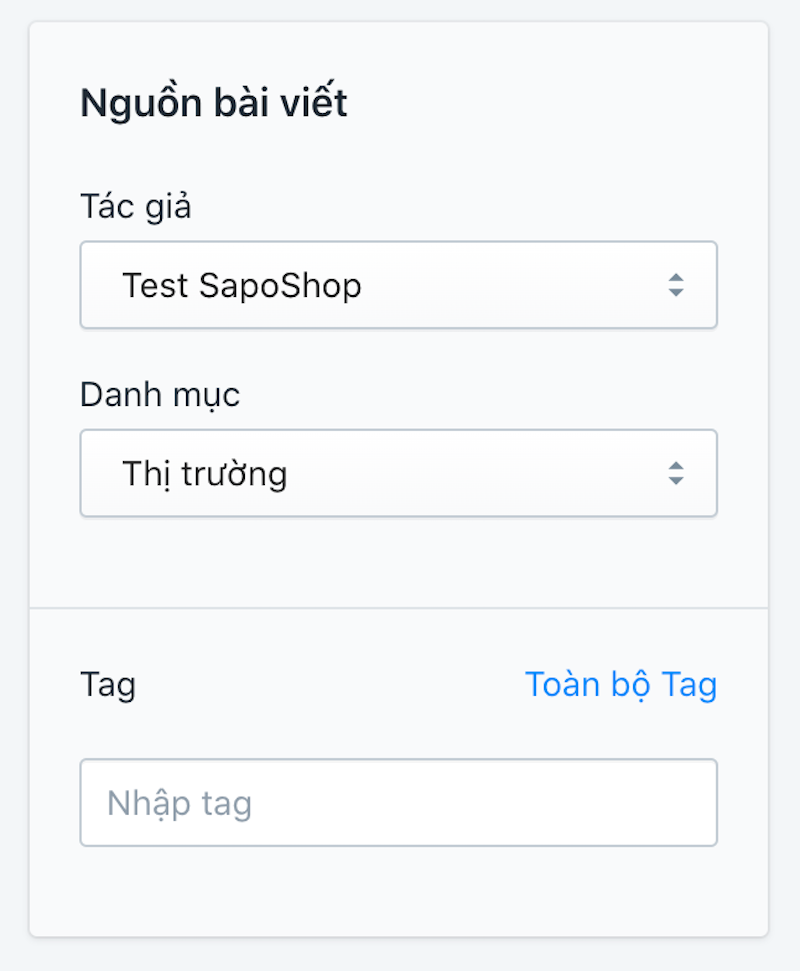
Task: Change the selected author in the dropdown
Action: click(398, 285)
